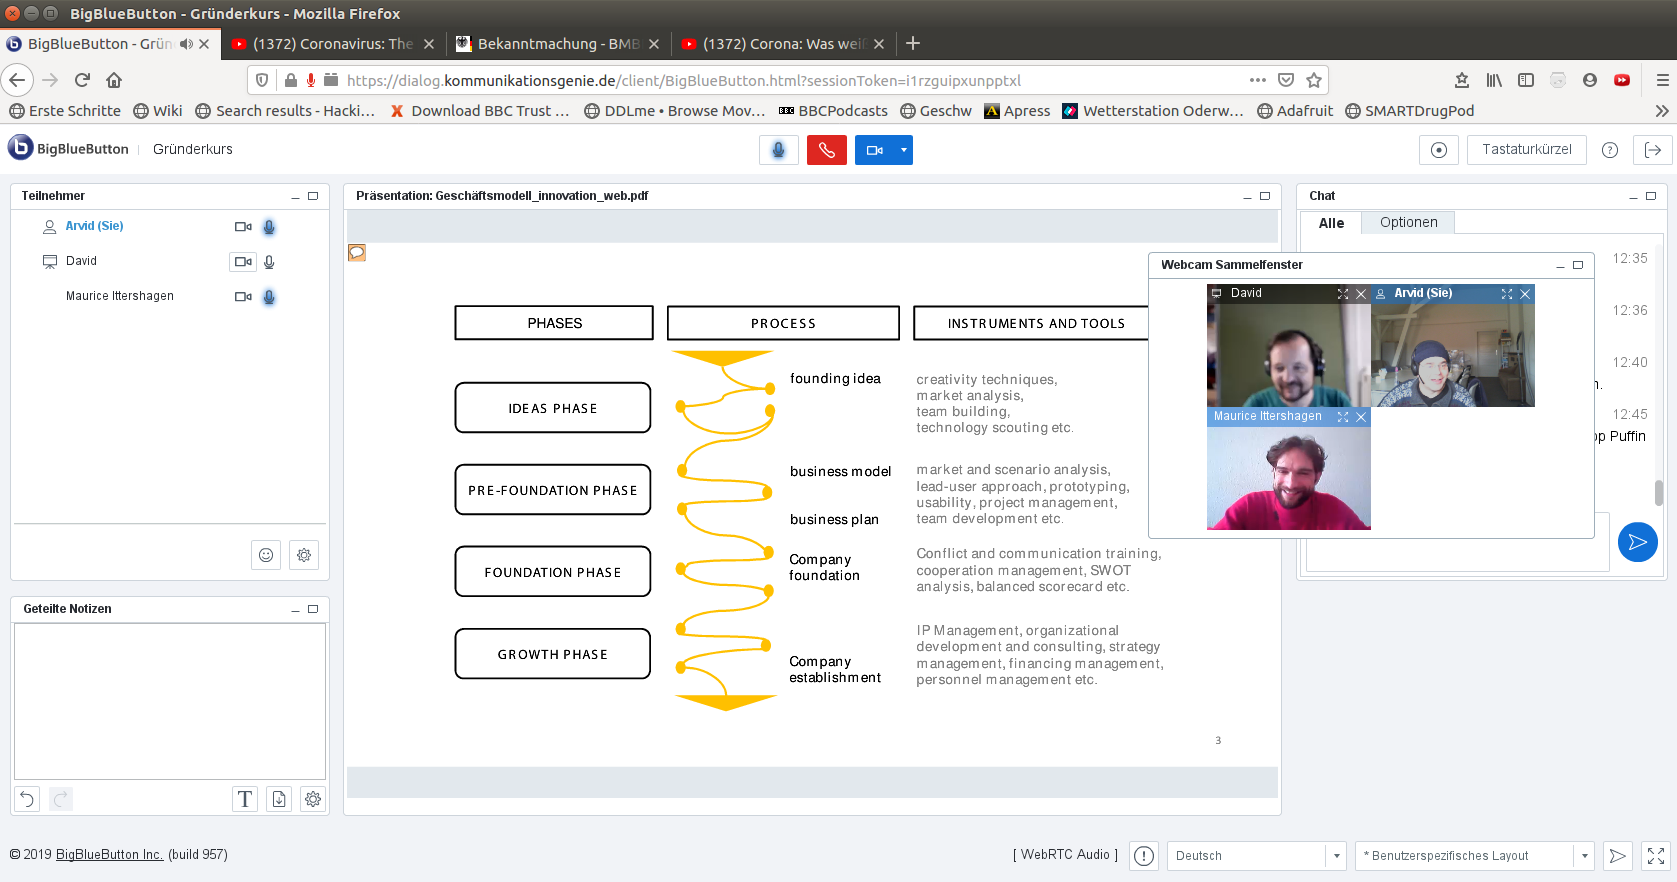Save shared notes with download icon
Viewport: 1677px width, 882px height.
pos(279,799)
